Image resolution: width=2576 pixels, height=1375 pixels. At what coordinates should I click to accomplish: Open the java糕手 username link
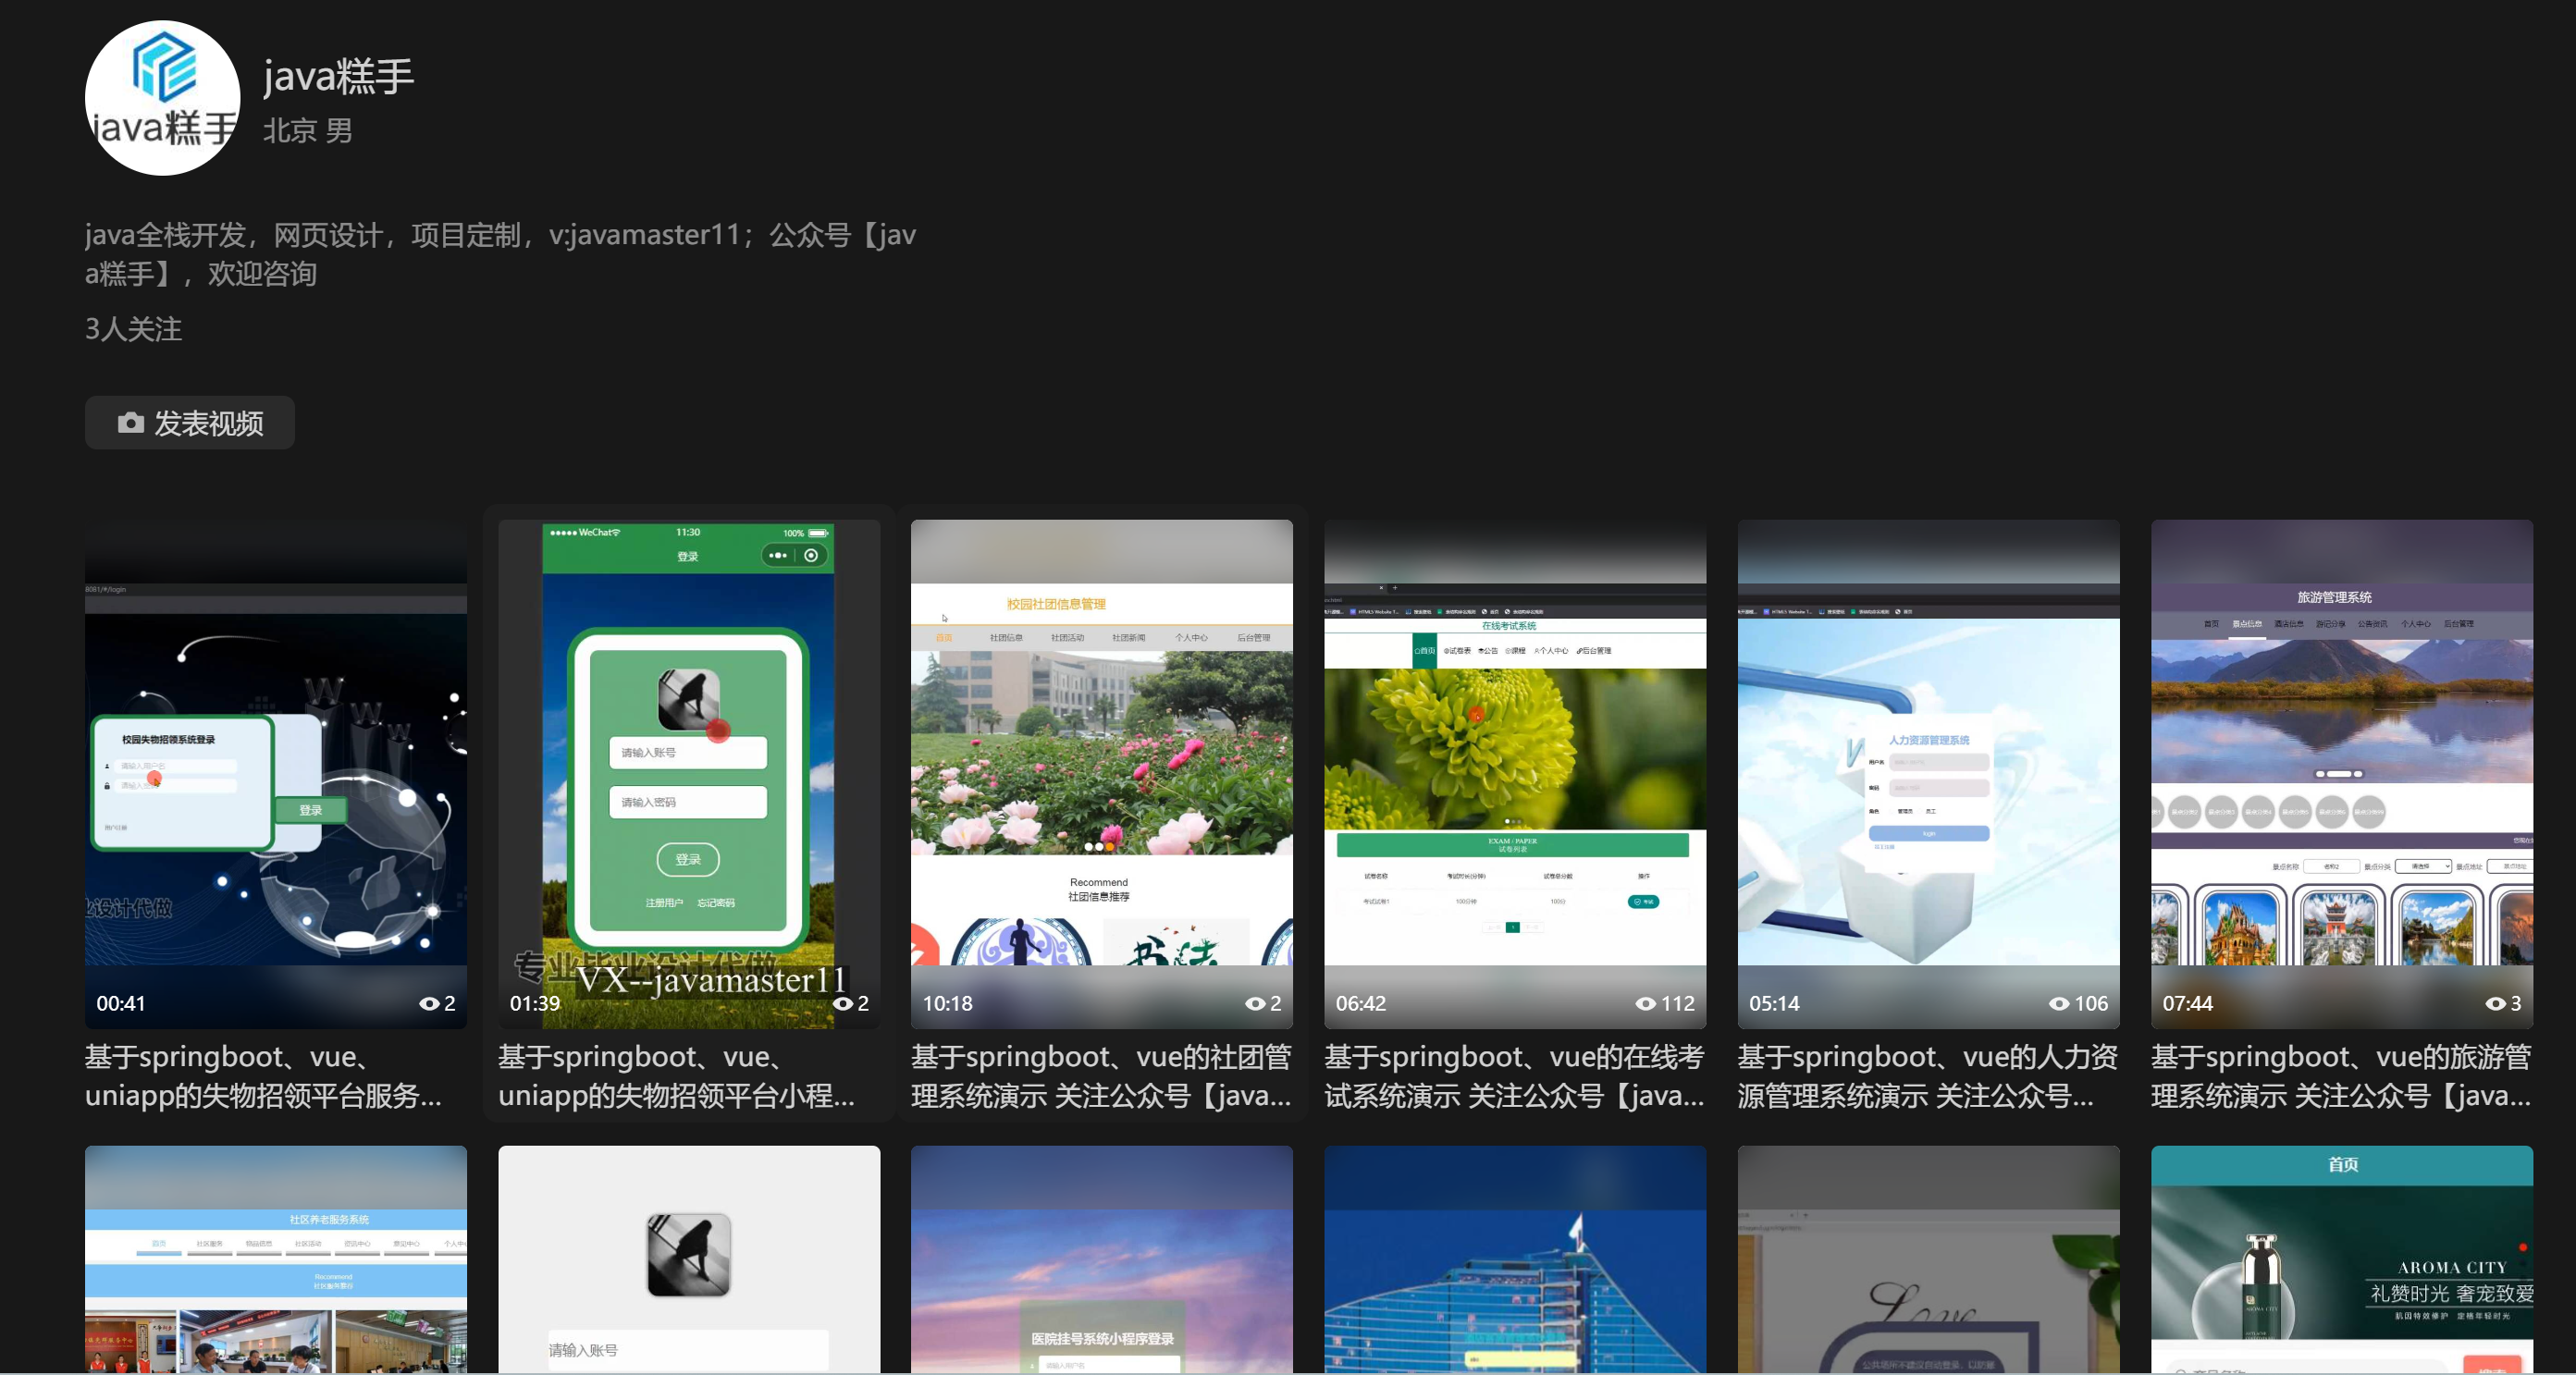tap(338, 77)
